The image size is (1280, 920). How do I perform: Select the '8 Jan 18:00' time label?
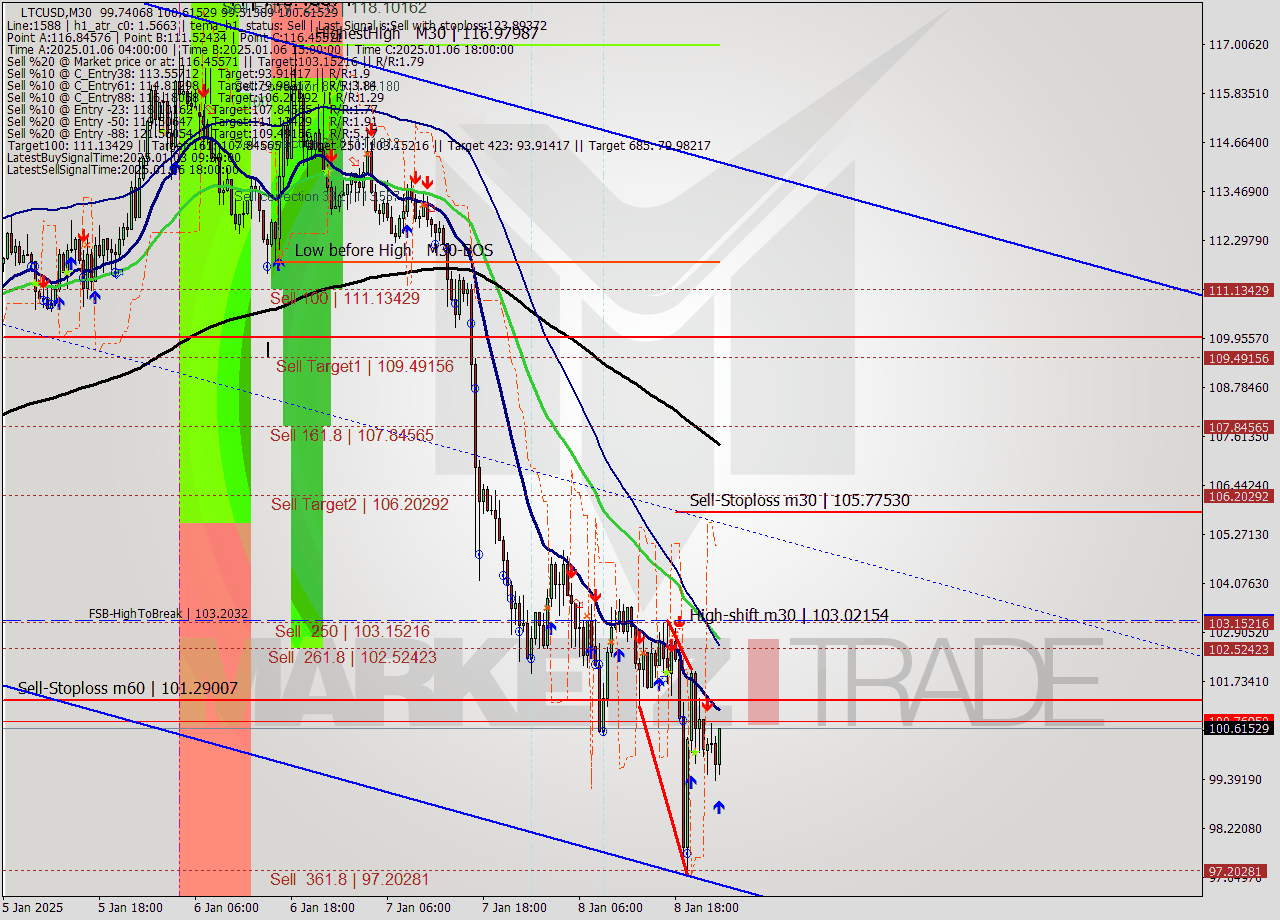[x=706, y=908]
